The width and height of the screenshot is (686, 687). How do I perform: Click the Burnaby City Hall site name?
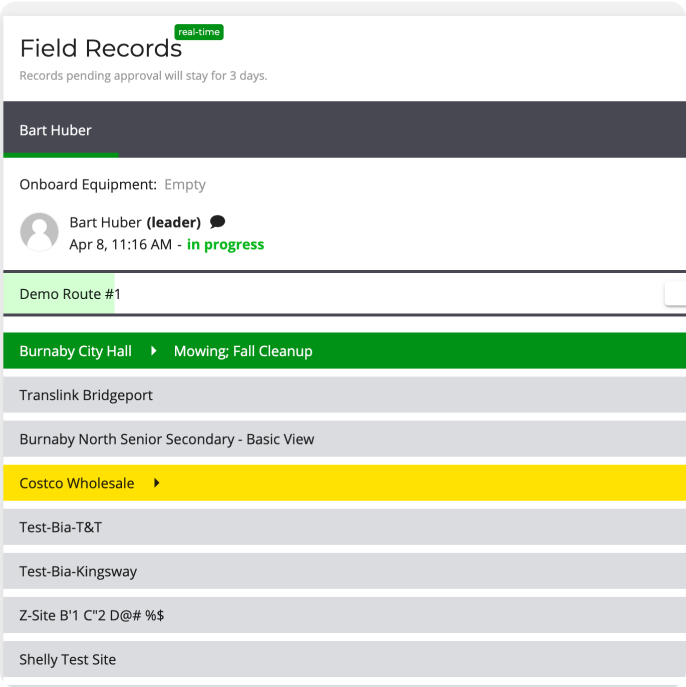[x=75, y=351]
